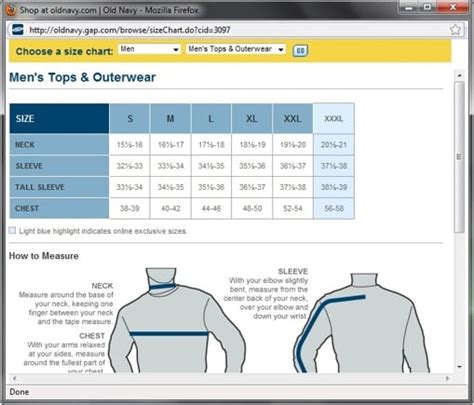Click chest value 56-58 for size XXXL

(x=334, y=208)
